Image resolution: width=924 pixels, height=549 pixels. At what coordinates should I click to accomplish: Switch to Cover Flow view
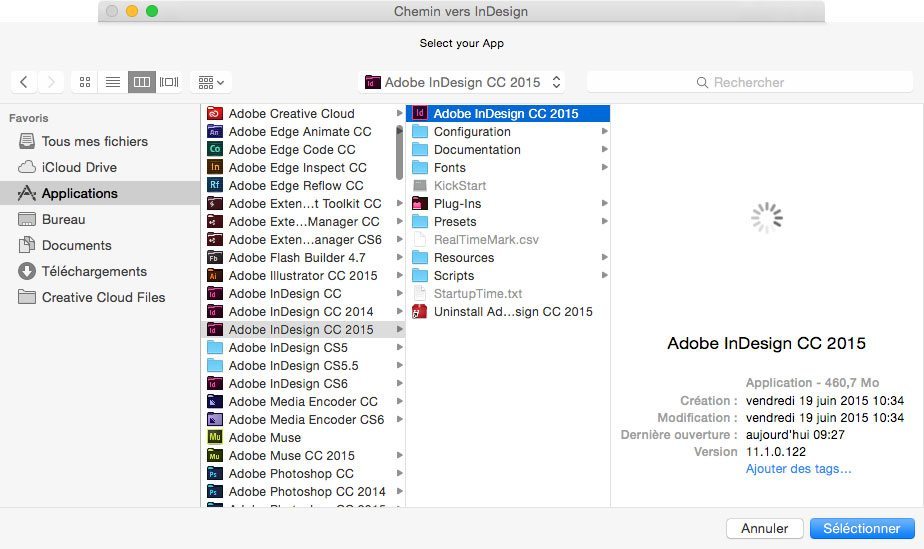coord(169,82)
